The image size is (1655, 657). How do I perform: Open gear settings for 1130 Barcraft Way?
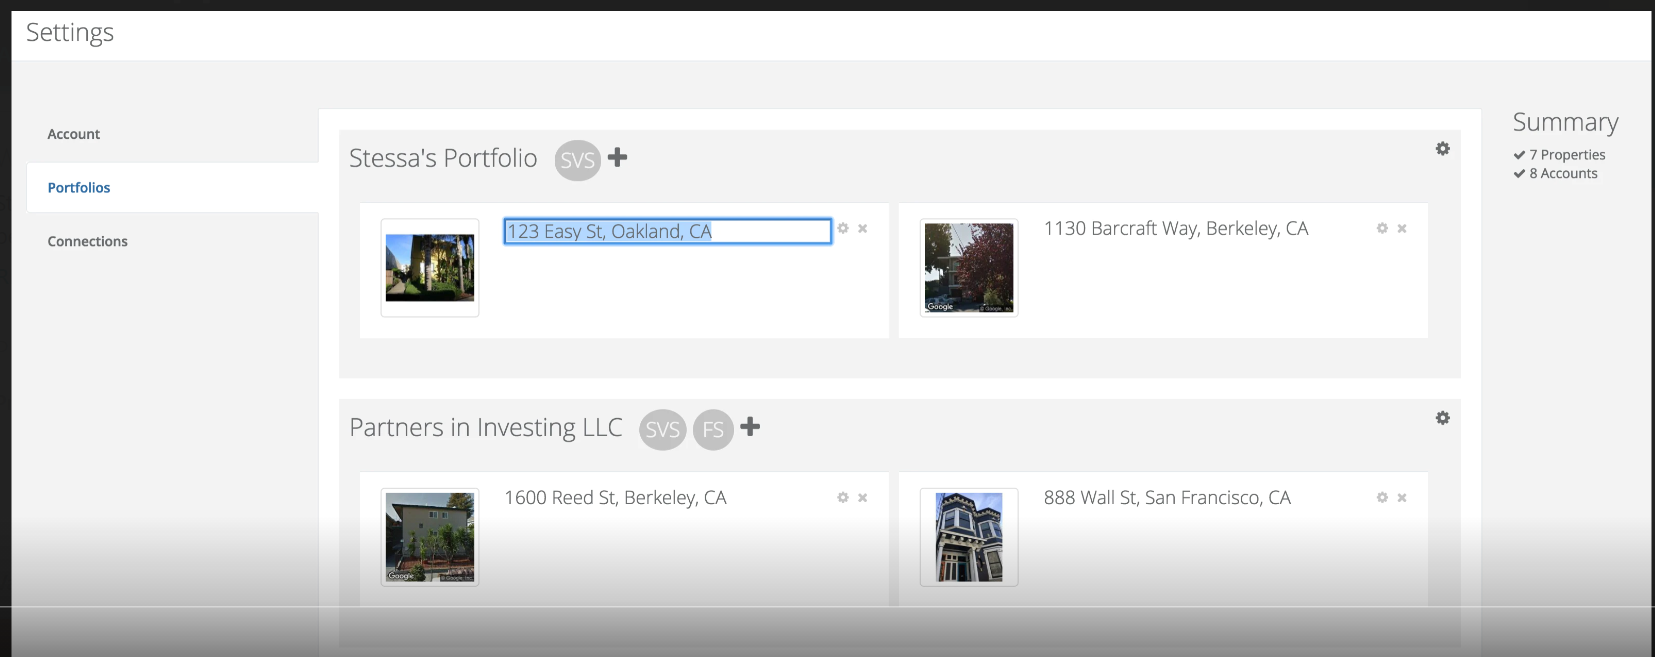(1382, 228)
